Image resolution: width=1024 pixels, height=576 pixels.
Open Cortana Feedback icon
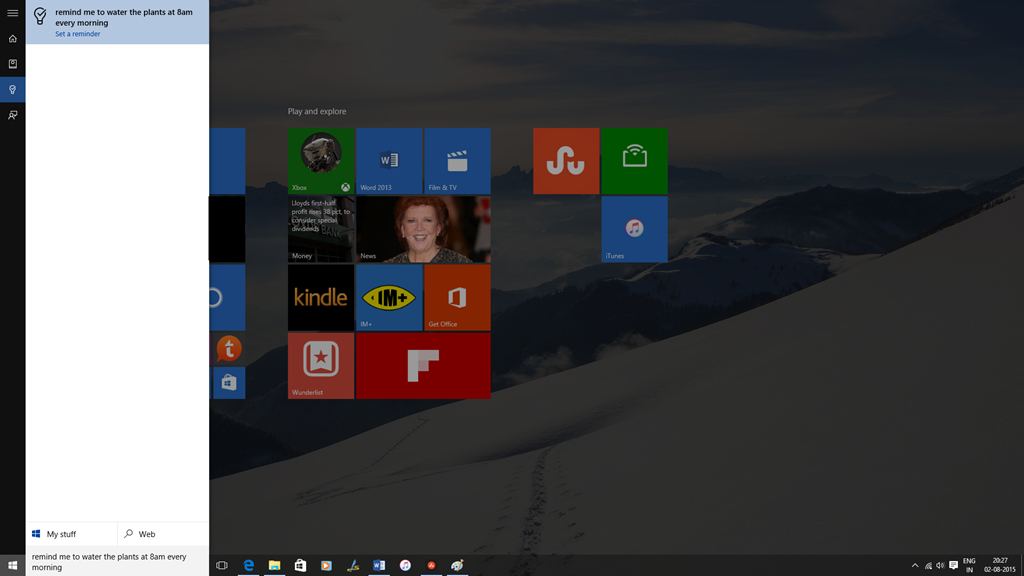12,115
